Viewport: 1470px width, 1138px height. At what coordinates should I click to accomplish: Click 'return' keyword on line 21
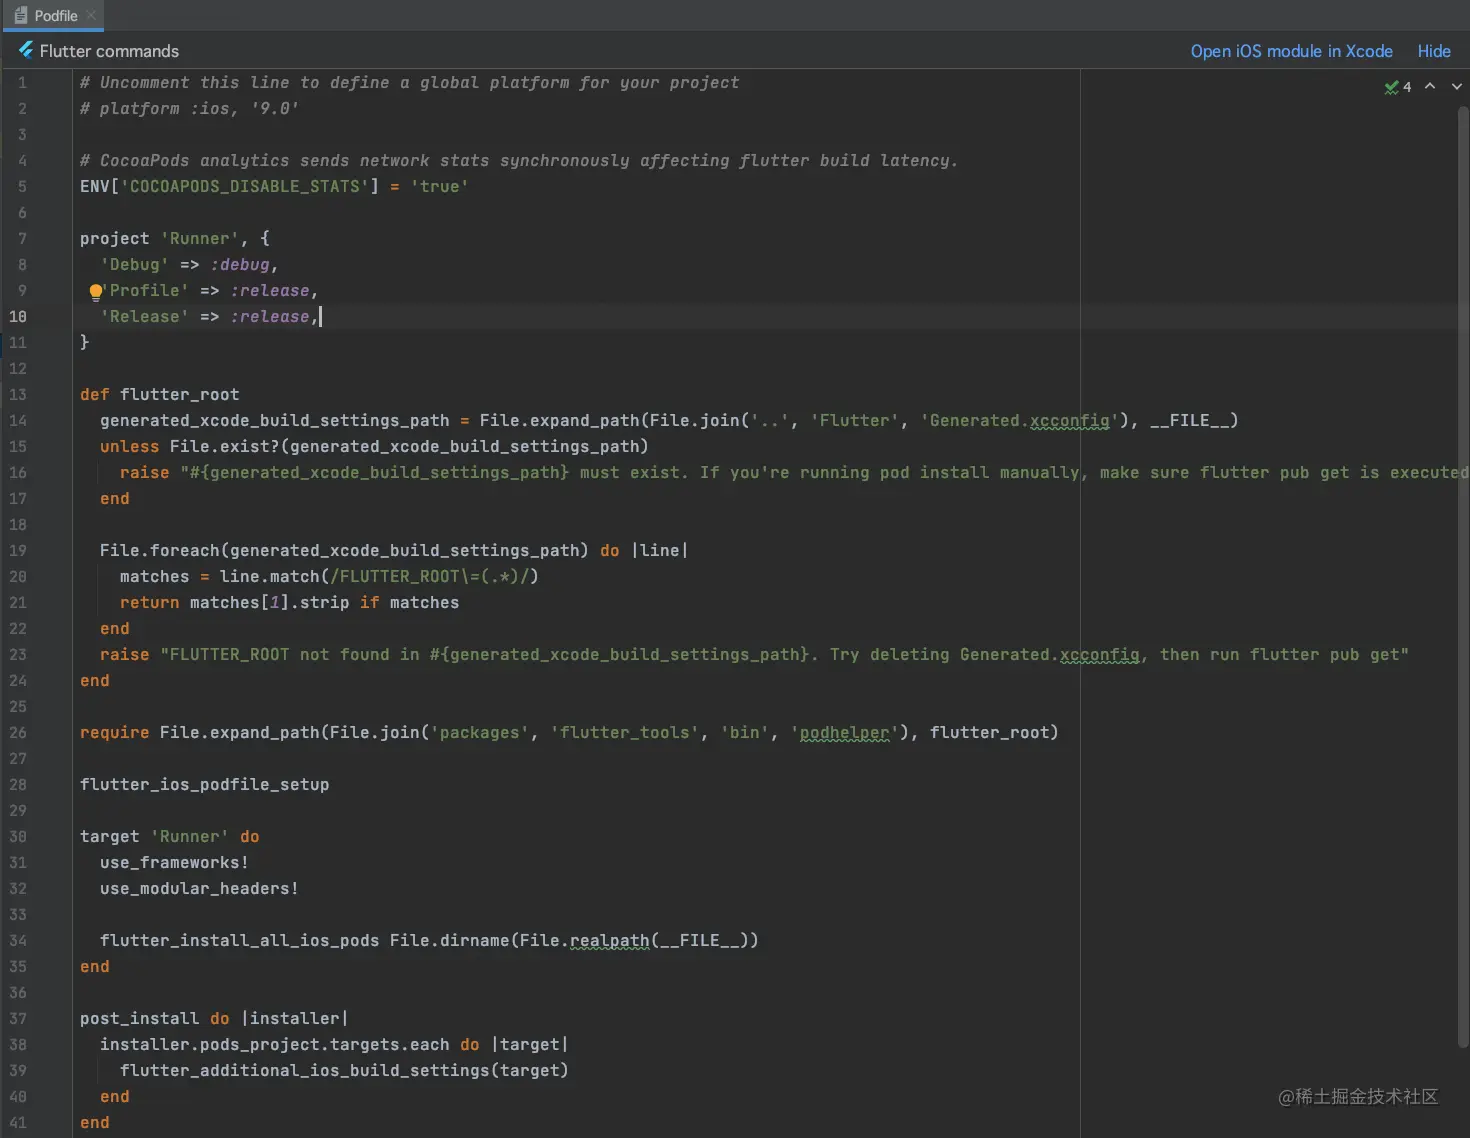[x=149, y=602]
